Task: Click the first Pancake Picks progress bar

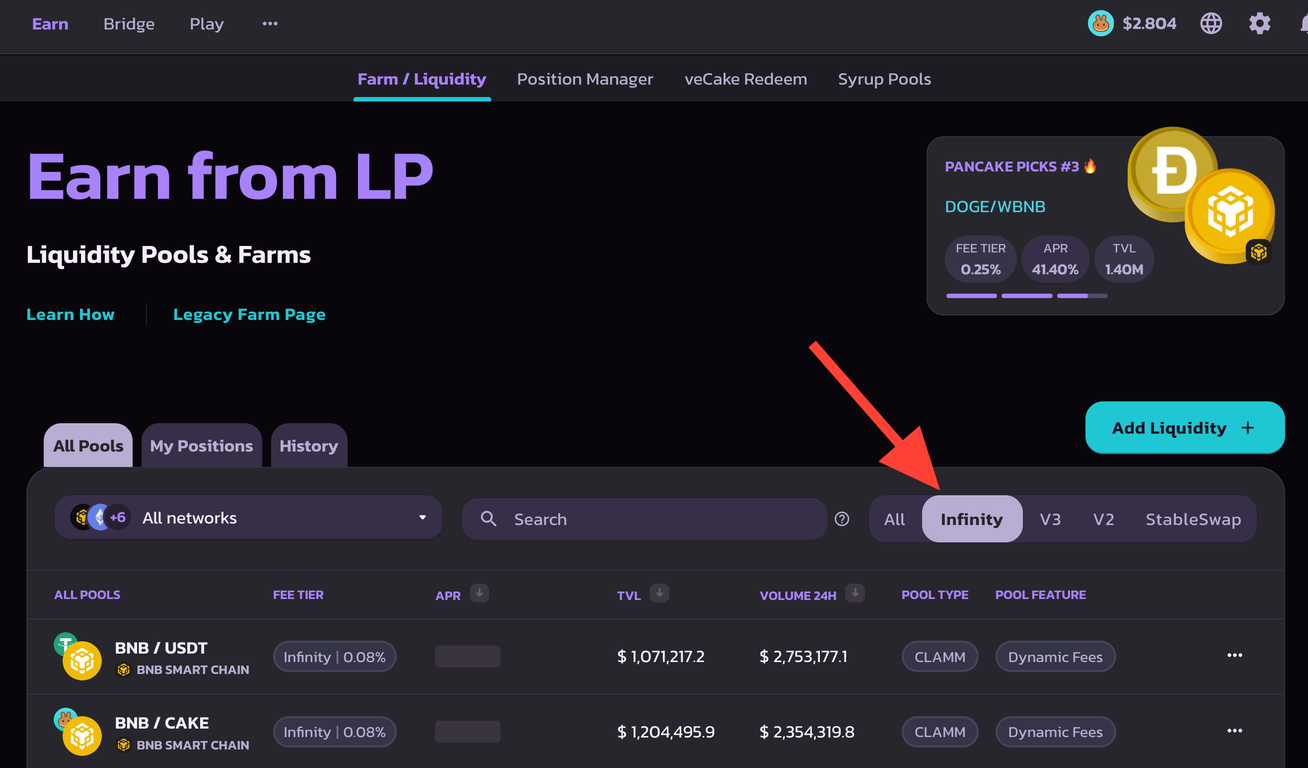Action: 972,296
